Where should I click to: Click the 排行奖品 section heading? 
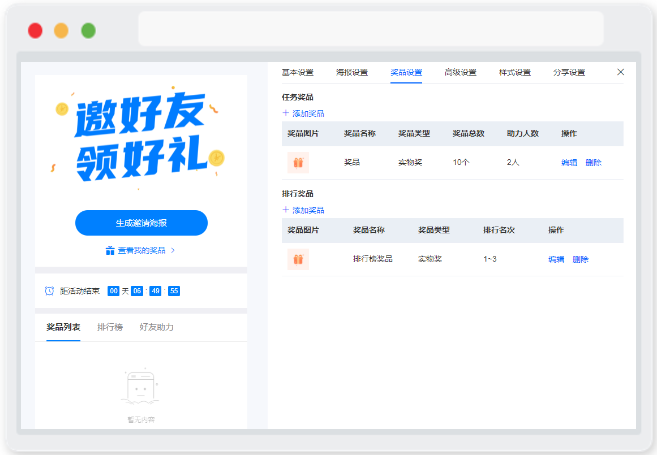point(297,194)
